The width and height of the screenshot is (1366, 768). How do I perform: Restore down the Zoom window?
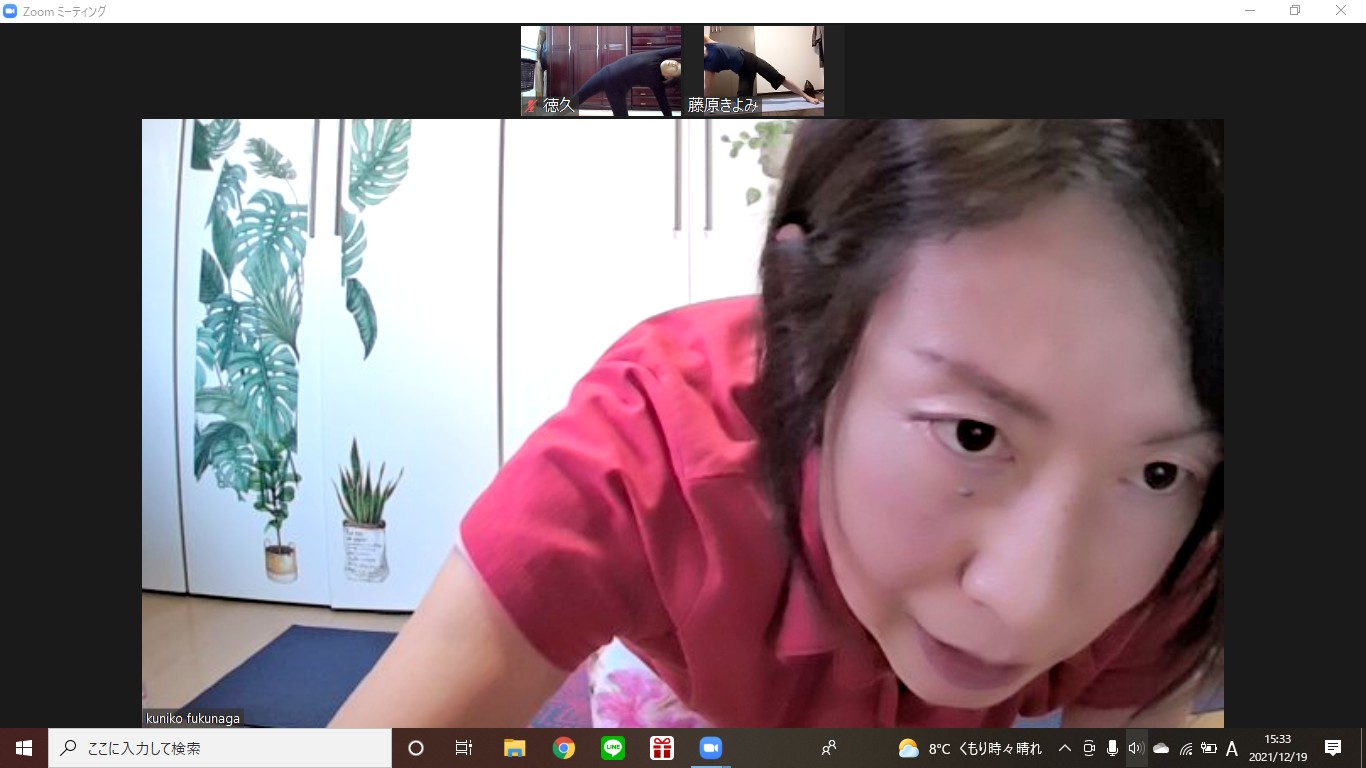pos(1295,11)
